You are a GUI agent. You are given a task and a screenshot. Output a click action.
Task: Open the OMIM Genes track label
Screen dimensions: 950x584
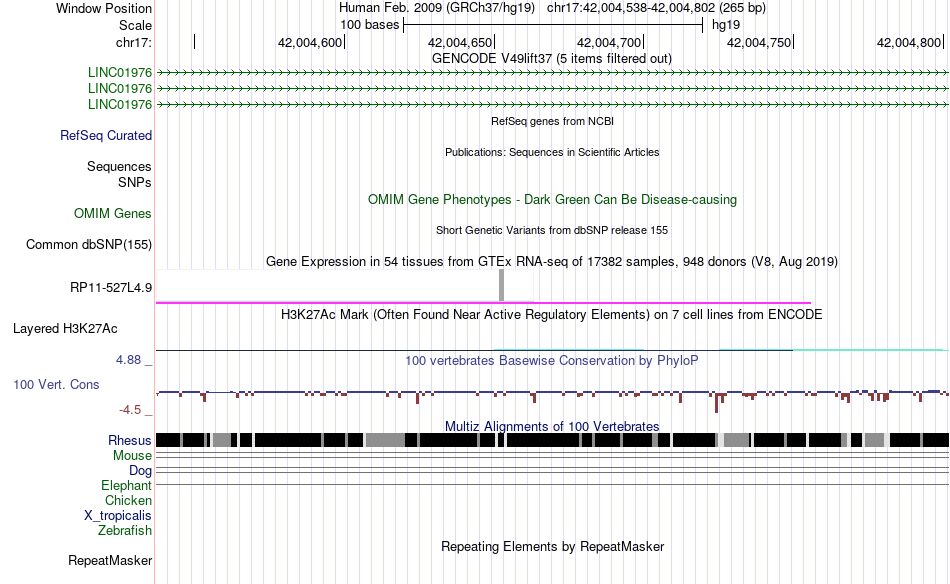(112, 213)
